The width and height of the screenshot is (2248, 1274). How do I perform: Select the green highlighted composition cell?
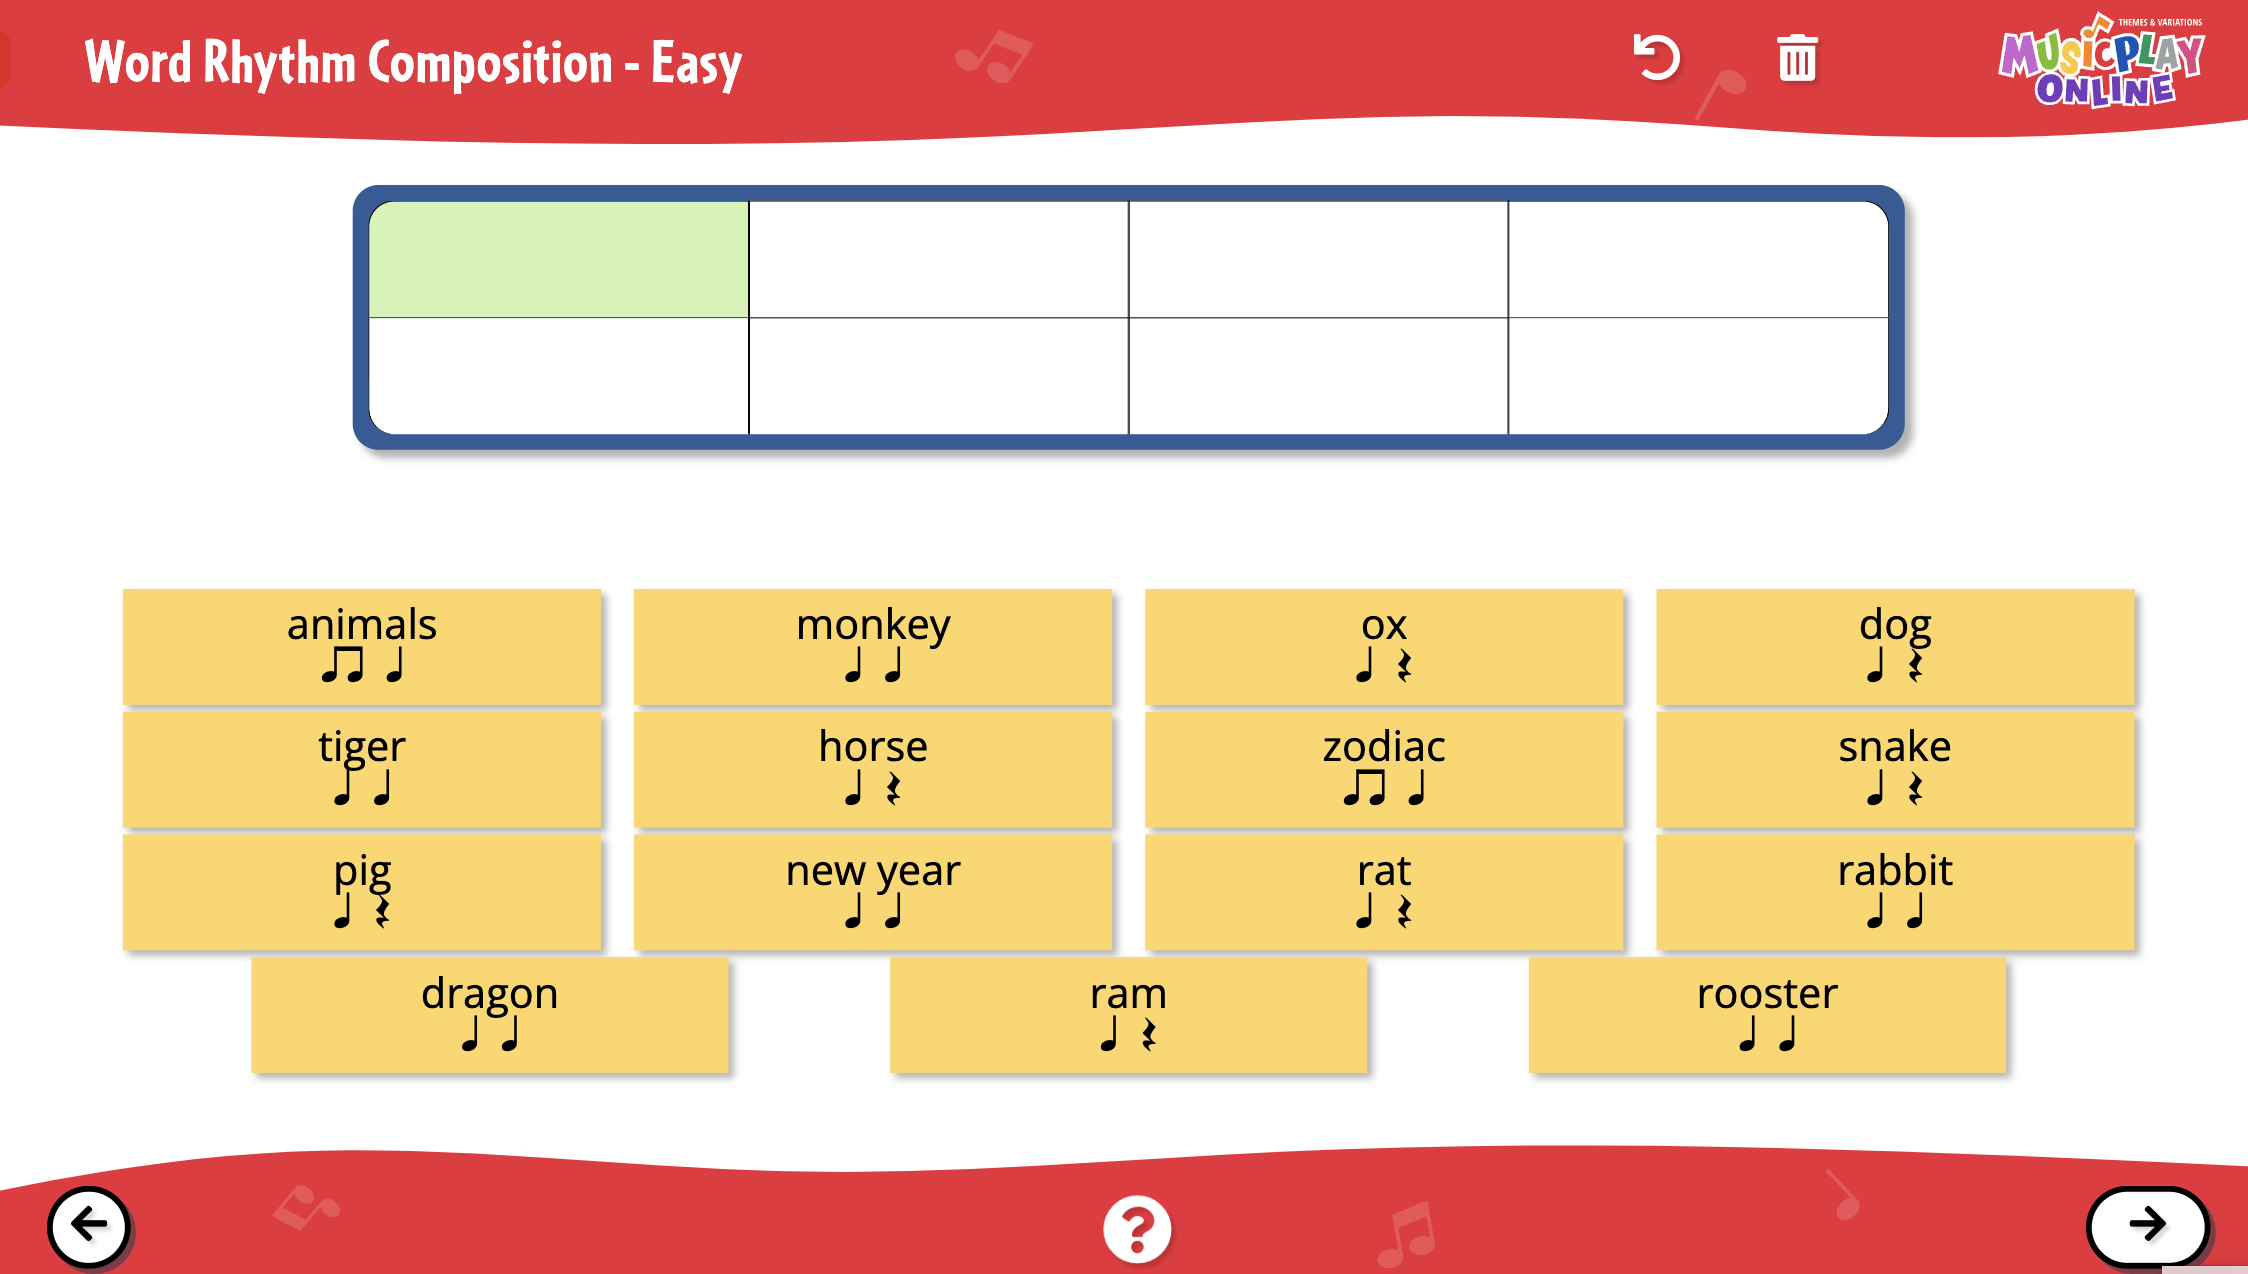coord(559,260)
